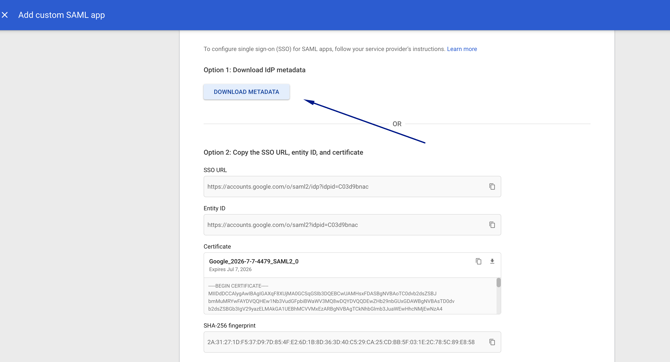Copy the Entity ID using its copy icon
The height and width of the screenshot is (362, 670).
click(492, 225)
